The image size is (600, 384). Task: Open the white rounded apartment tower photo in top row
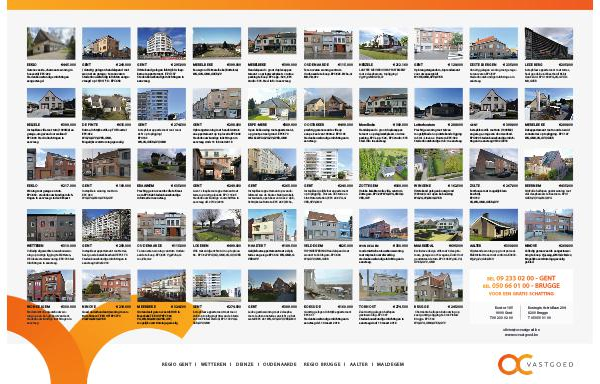click(161, 43)
